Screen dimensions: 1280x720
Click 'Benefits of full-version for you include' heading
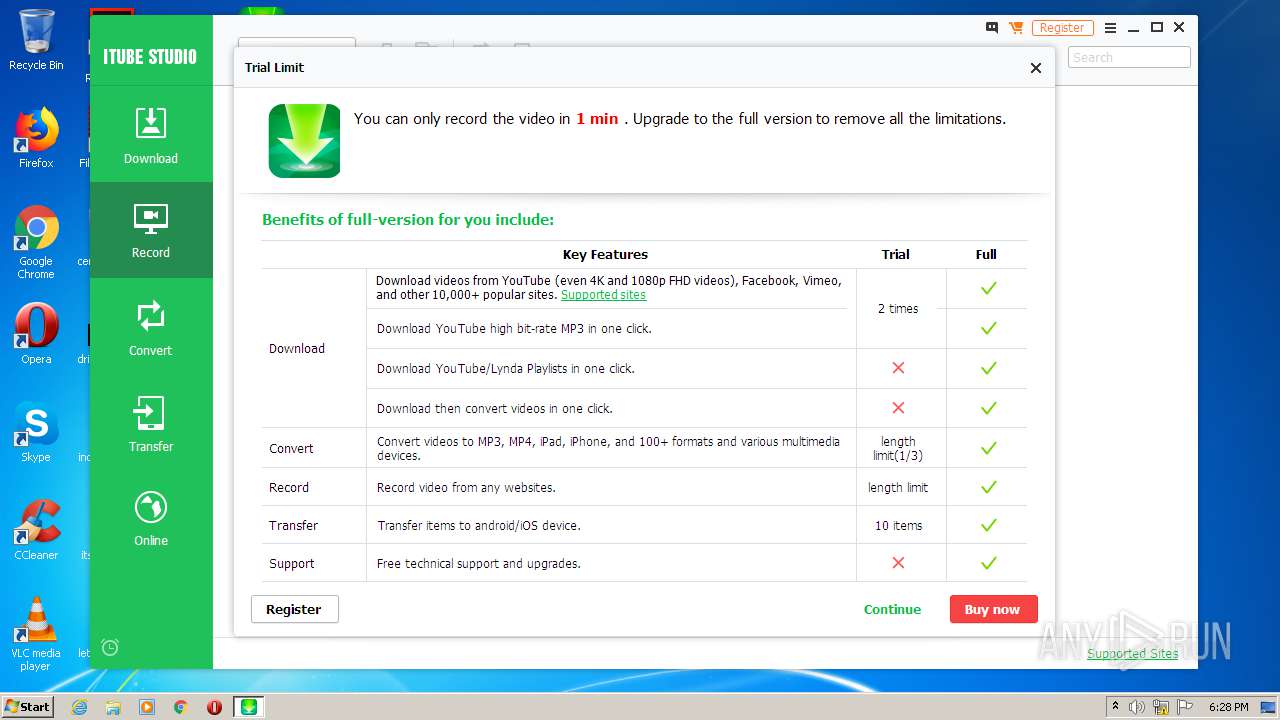[x=408, y=219]
